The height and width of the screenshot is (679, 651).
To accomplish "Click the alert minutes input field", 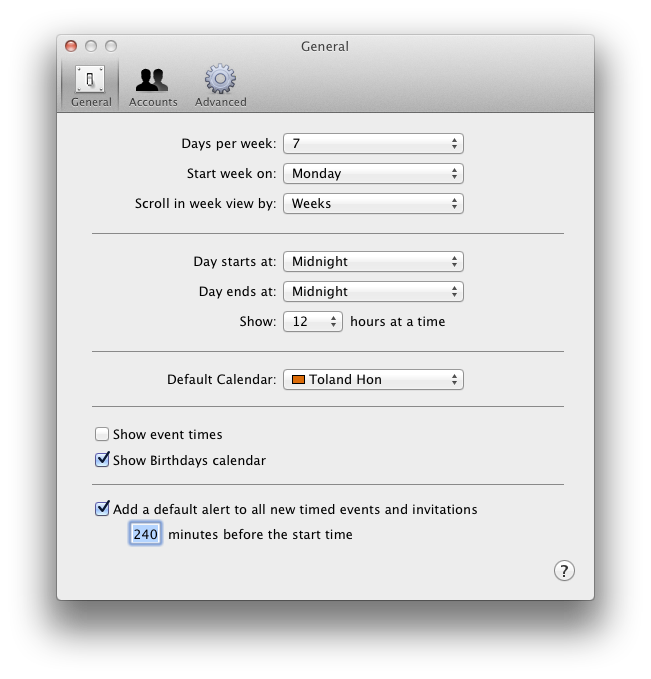I will pos(145,535).
